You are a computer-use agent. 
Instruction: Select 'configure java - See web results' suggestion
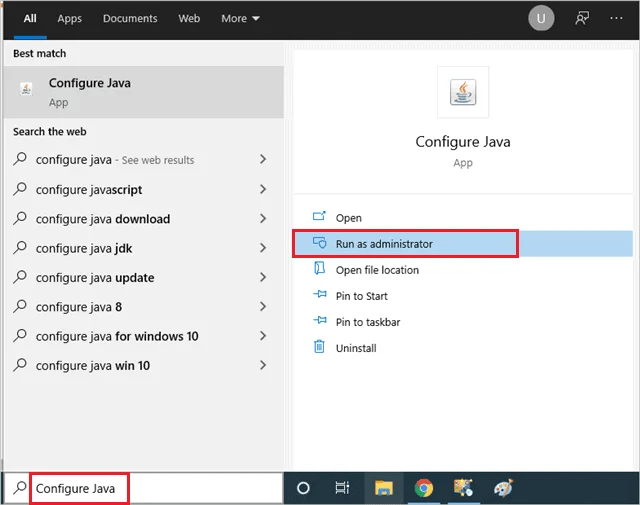140,160
